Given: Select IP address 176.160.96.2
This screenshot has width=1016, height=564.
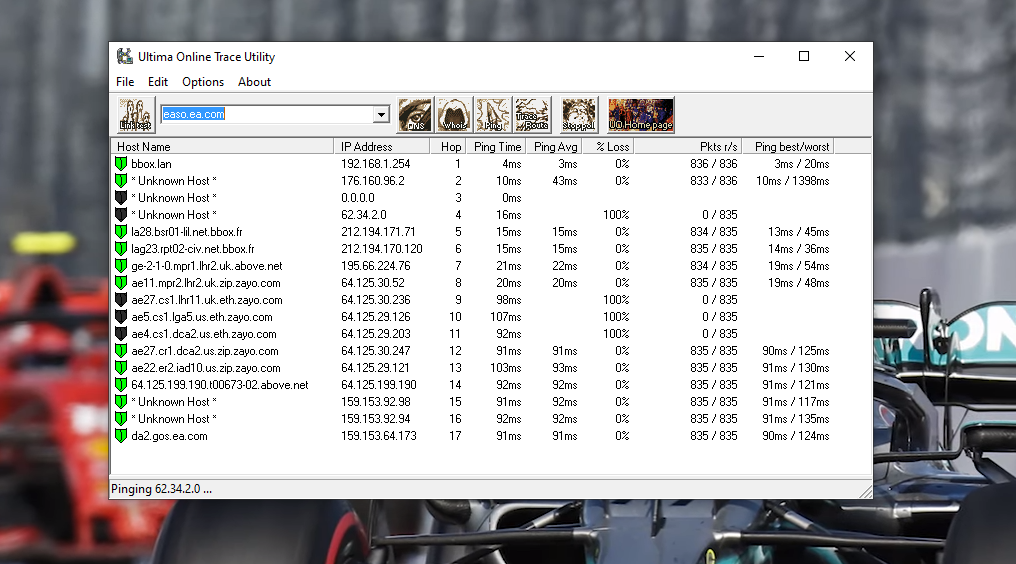Looking at the screenshot, I should (373, 181).
